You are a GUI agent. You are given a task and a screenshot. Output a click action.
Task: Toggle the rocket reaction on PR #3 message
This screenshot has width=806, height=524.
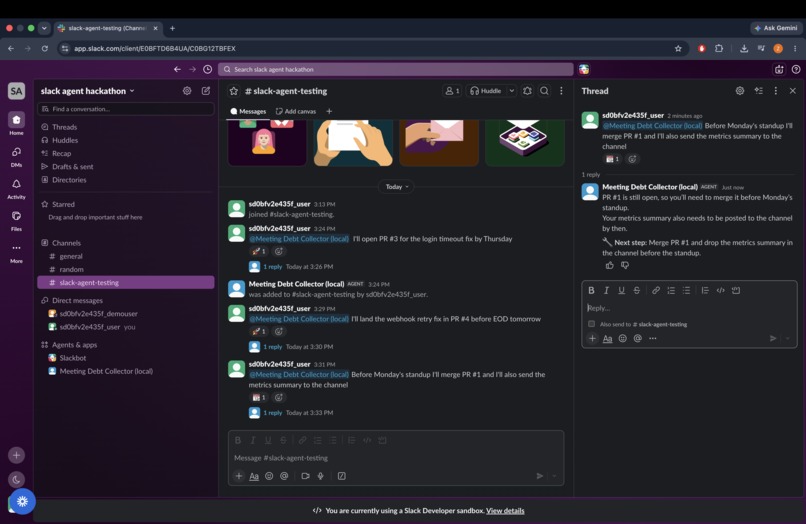pos(258,251)
